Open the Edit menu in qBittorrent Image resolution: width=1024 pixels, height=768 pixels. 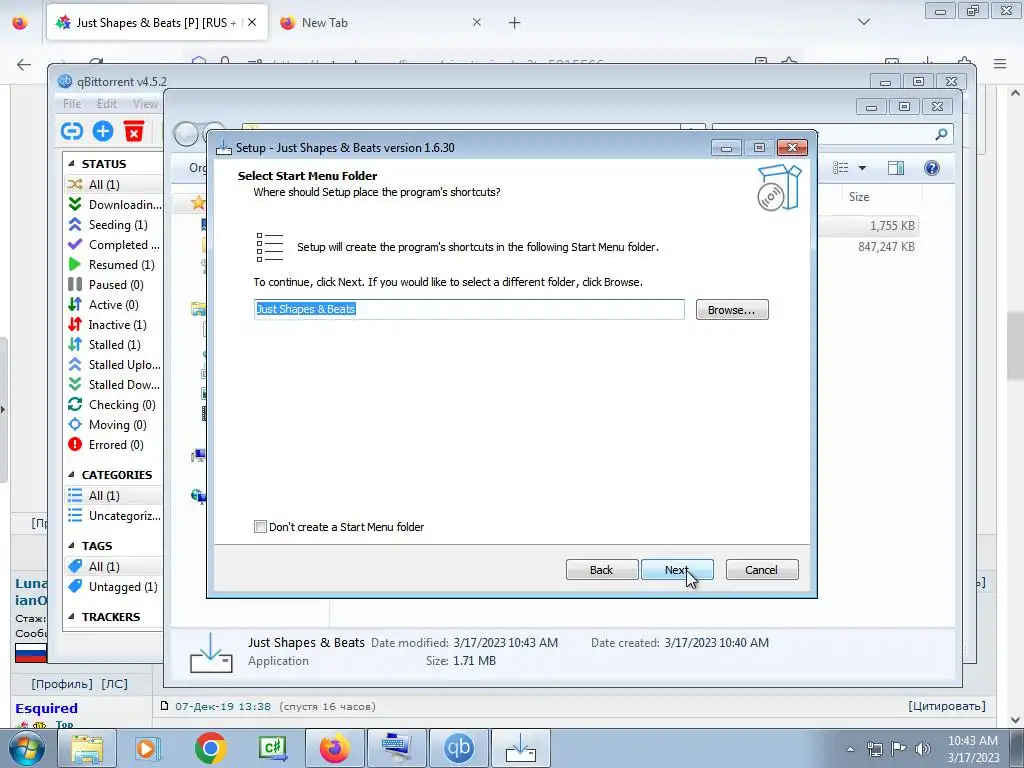pos(106,103)
